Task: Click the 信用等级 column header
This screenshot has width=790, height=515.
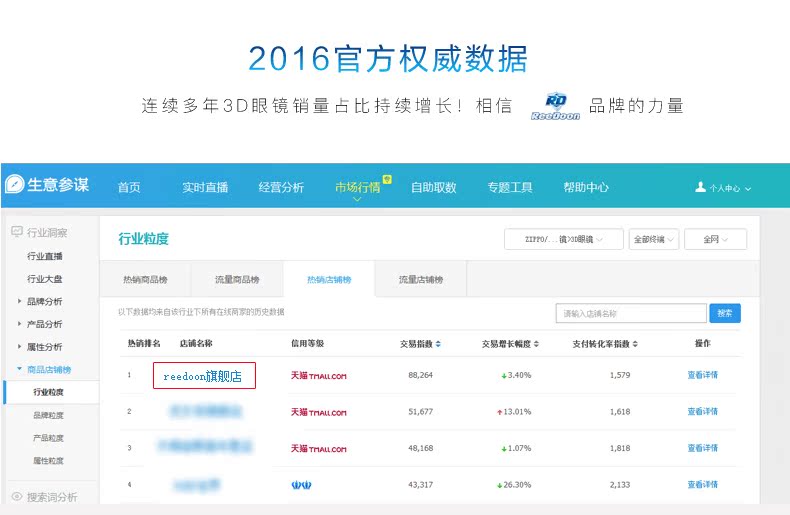Action: tap(307, 343)
